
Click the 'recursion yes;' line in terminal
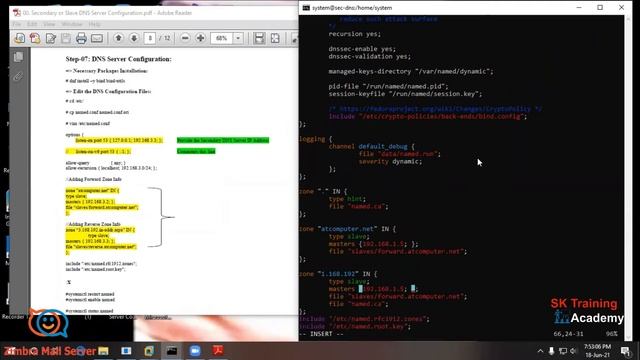pyautogui.click(x=355, y=34)
